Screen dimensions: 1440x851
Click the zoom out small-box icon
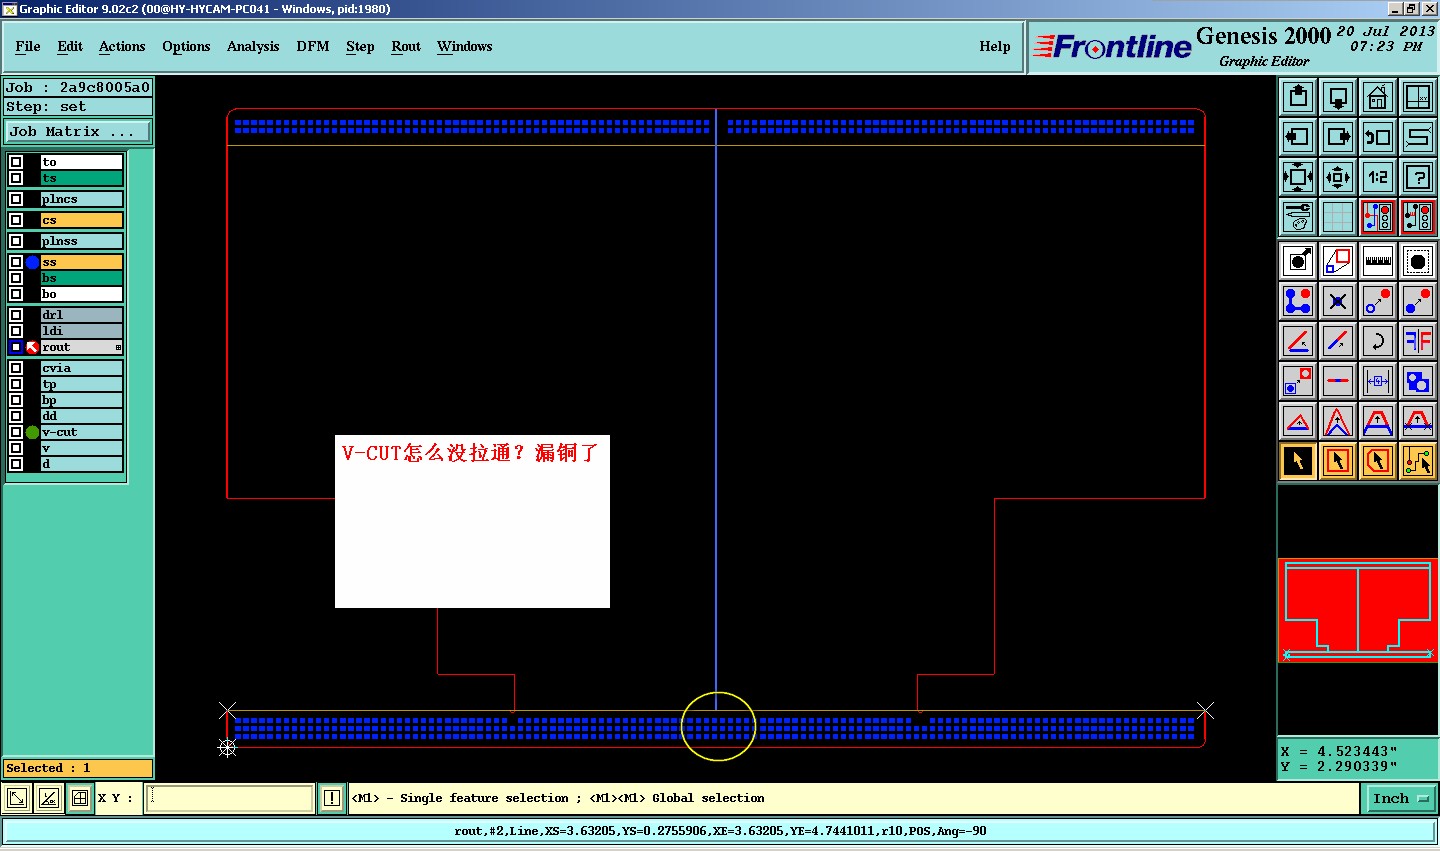point(1337,177)
